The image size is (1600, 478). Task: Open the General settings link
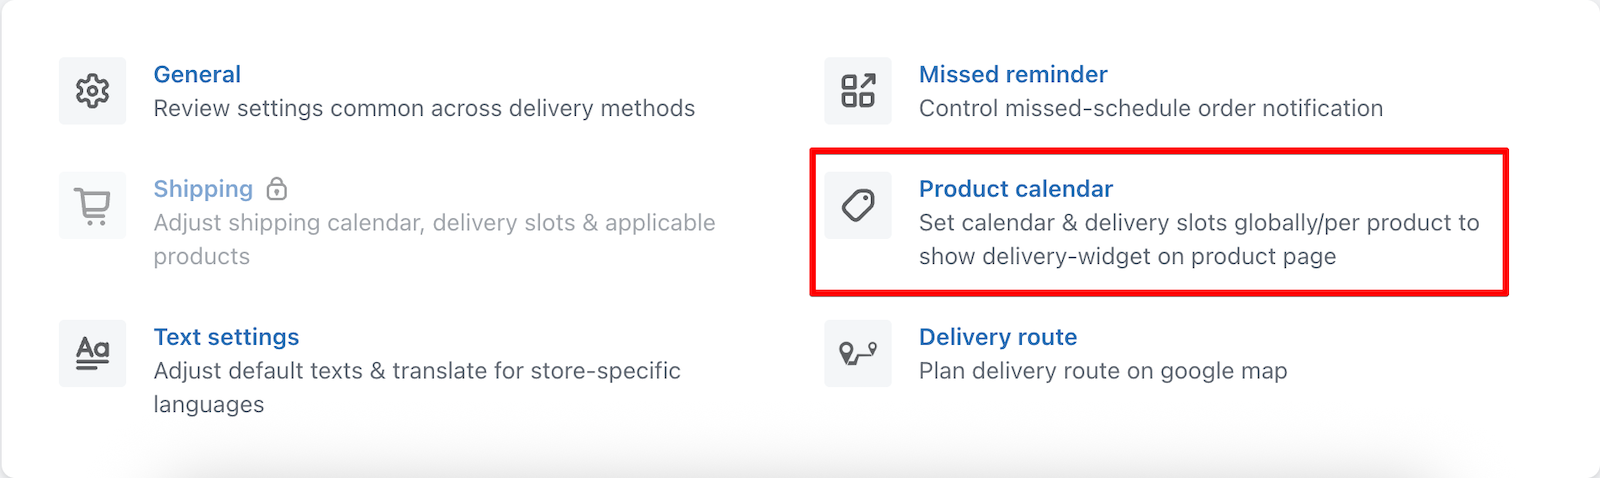click(x=197, y=74)
